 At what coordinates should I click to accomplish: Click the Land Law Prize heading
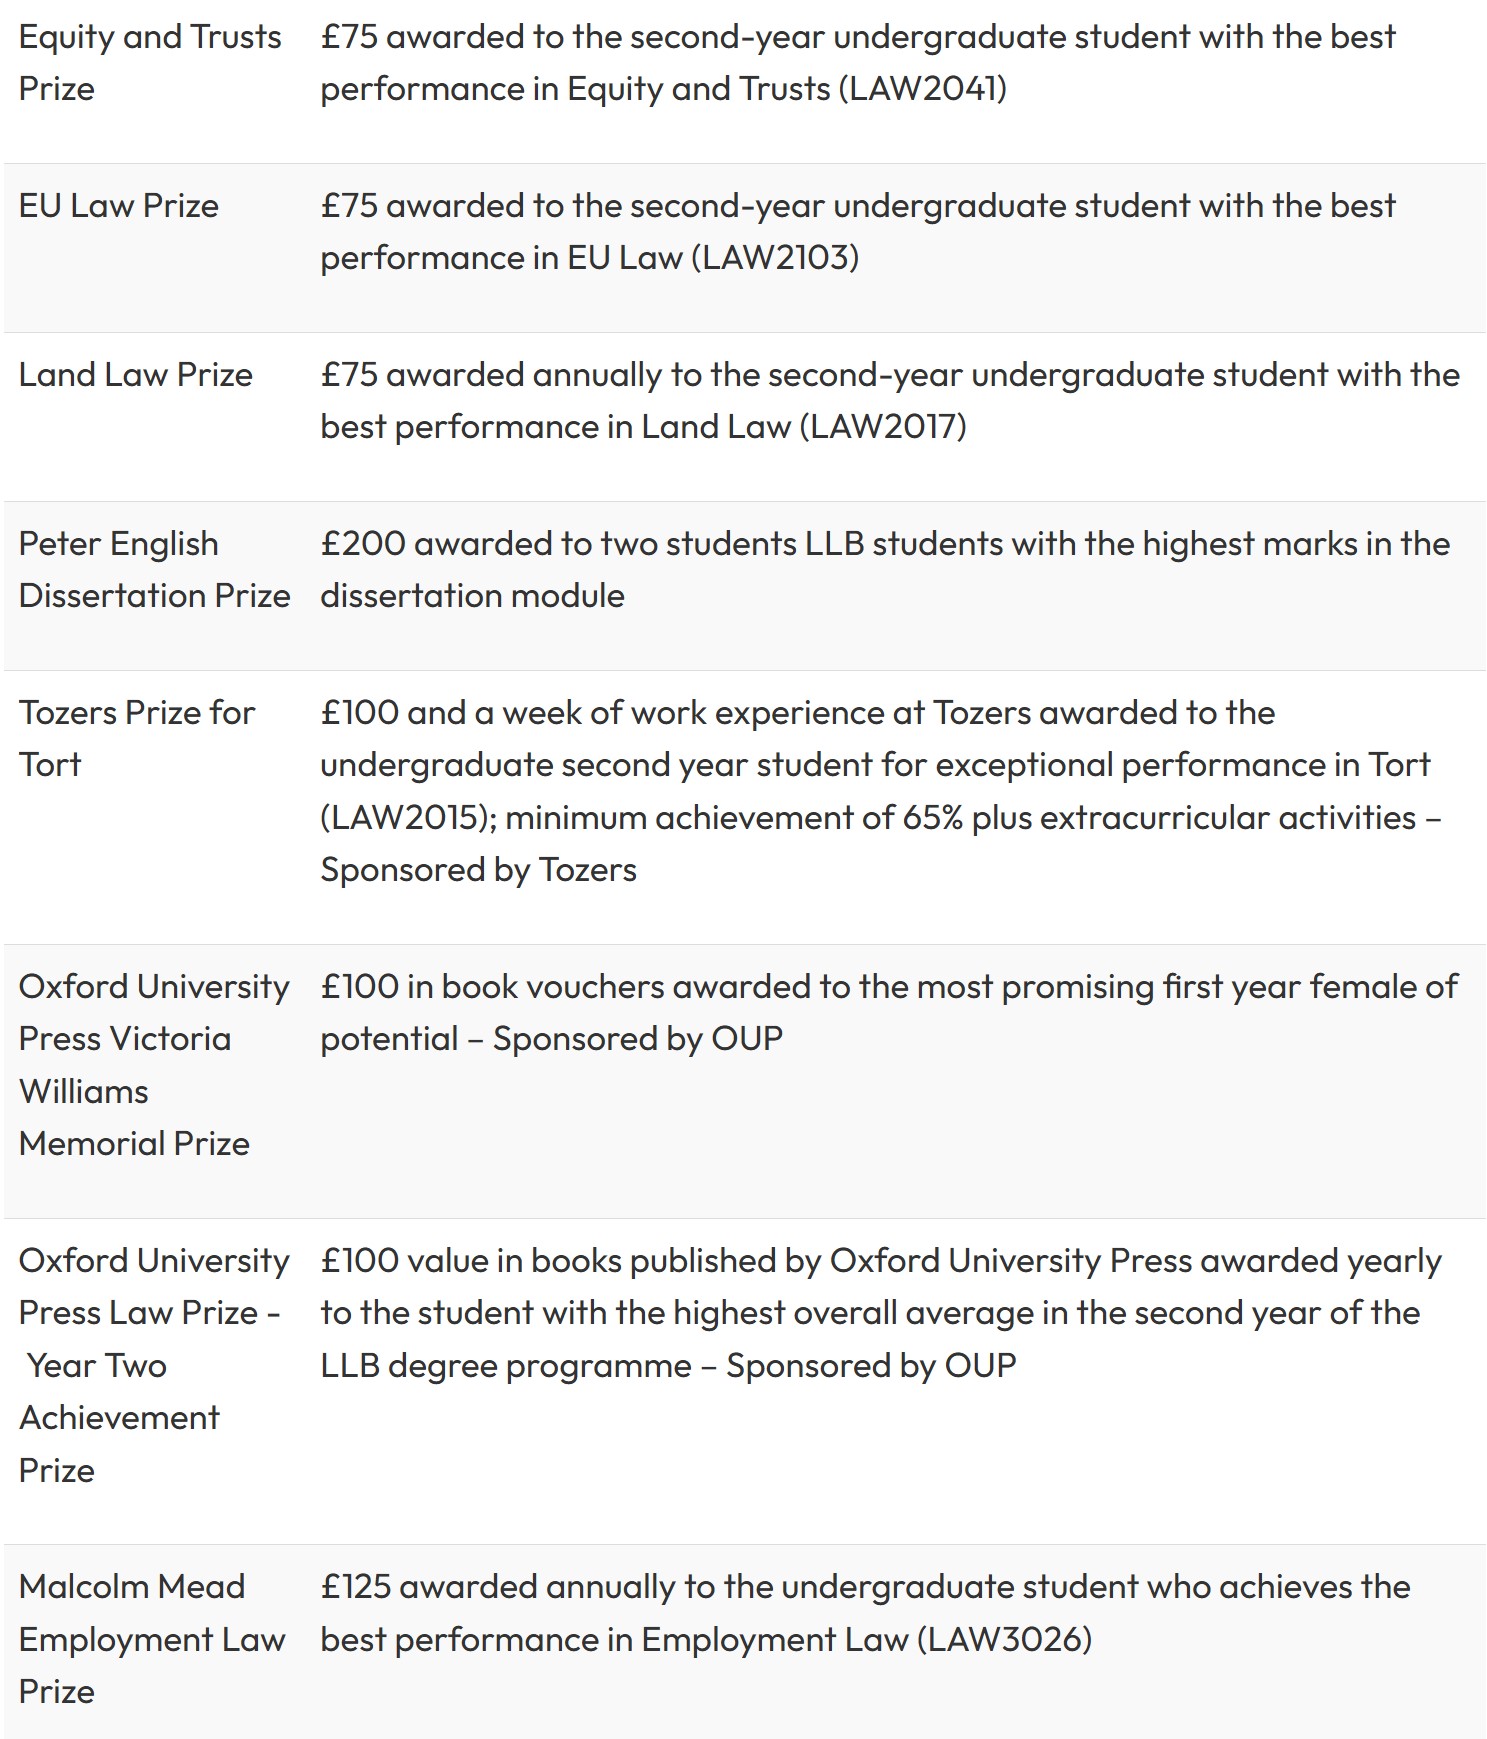tap(135, 374)
